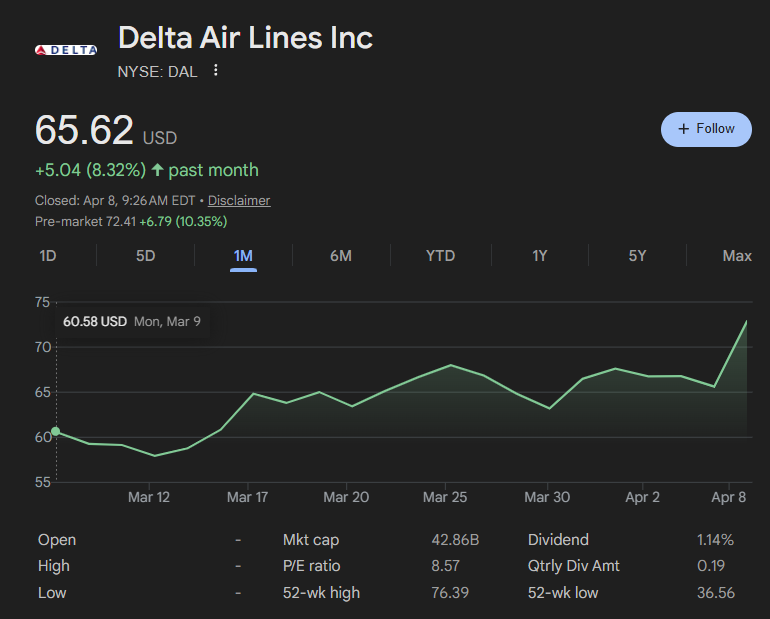Click the Delta airline logo

point(66,50)
